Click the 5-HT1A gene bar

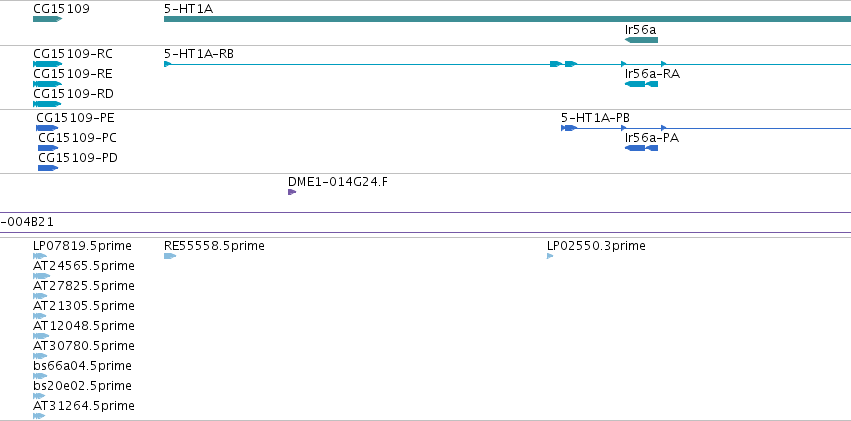click(507, 19)
